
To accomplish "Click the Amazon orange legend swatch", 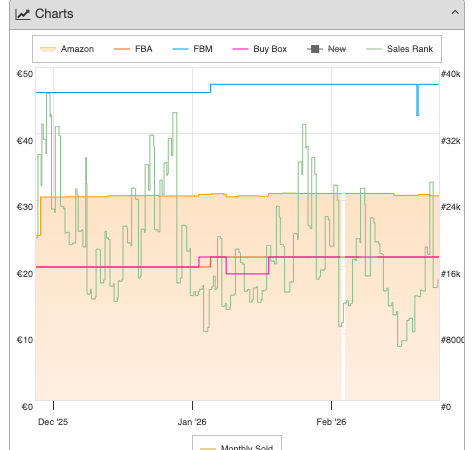I will [x=48, y=49].
